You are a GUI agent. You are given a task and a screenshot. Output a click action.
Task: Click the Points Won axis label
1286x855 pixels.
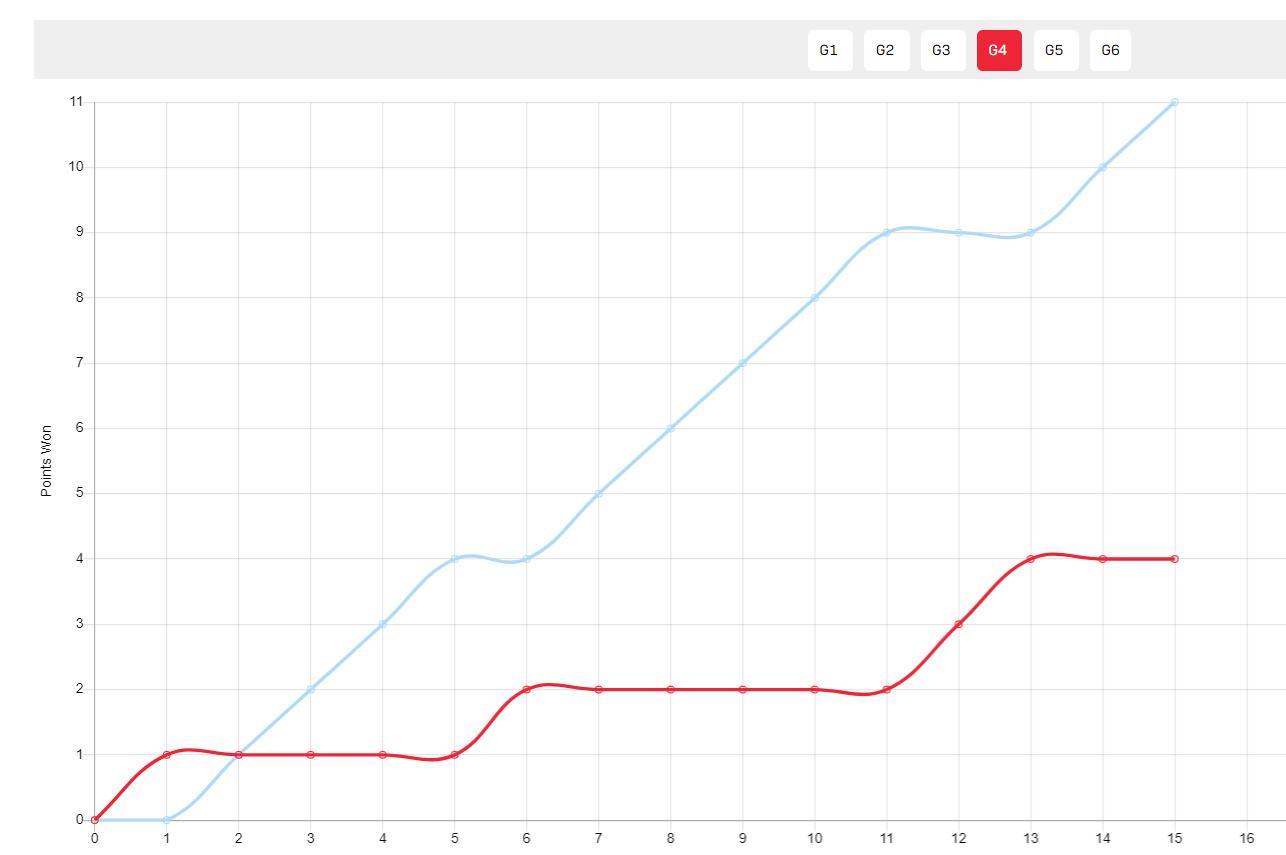46,461
